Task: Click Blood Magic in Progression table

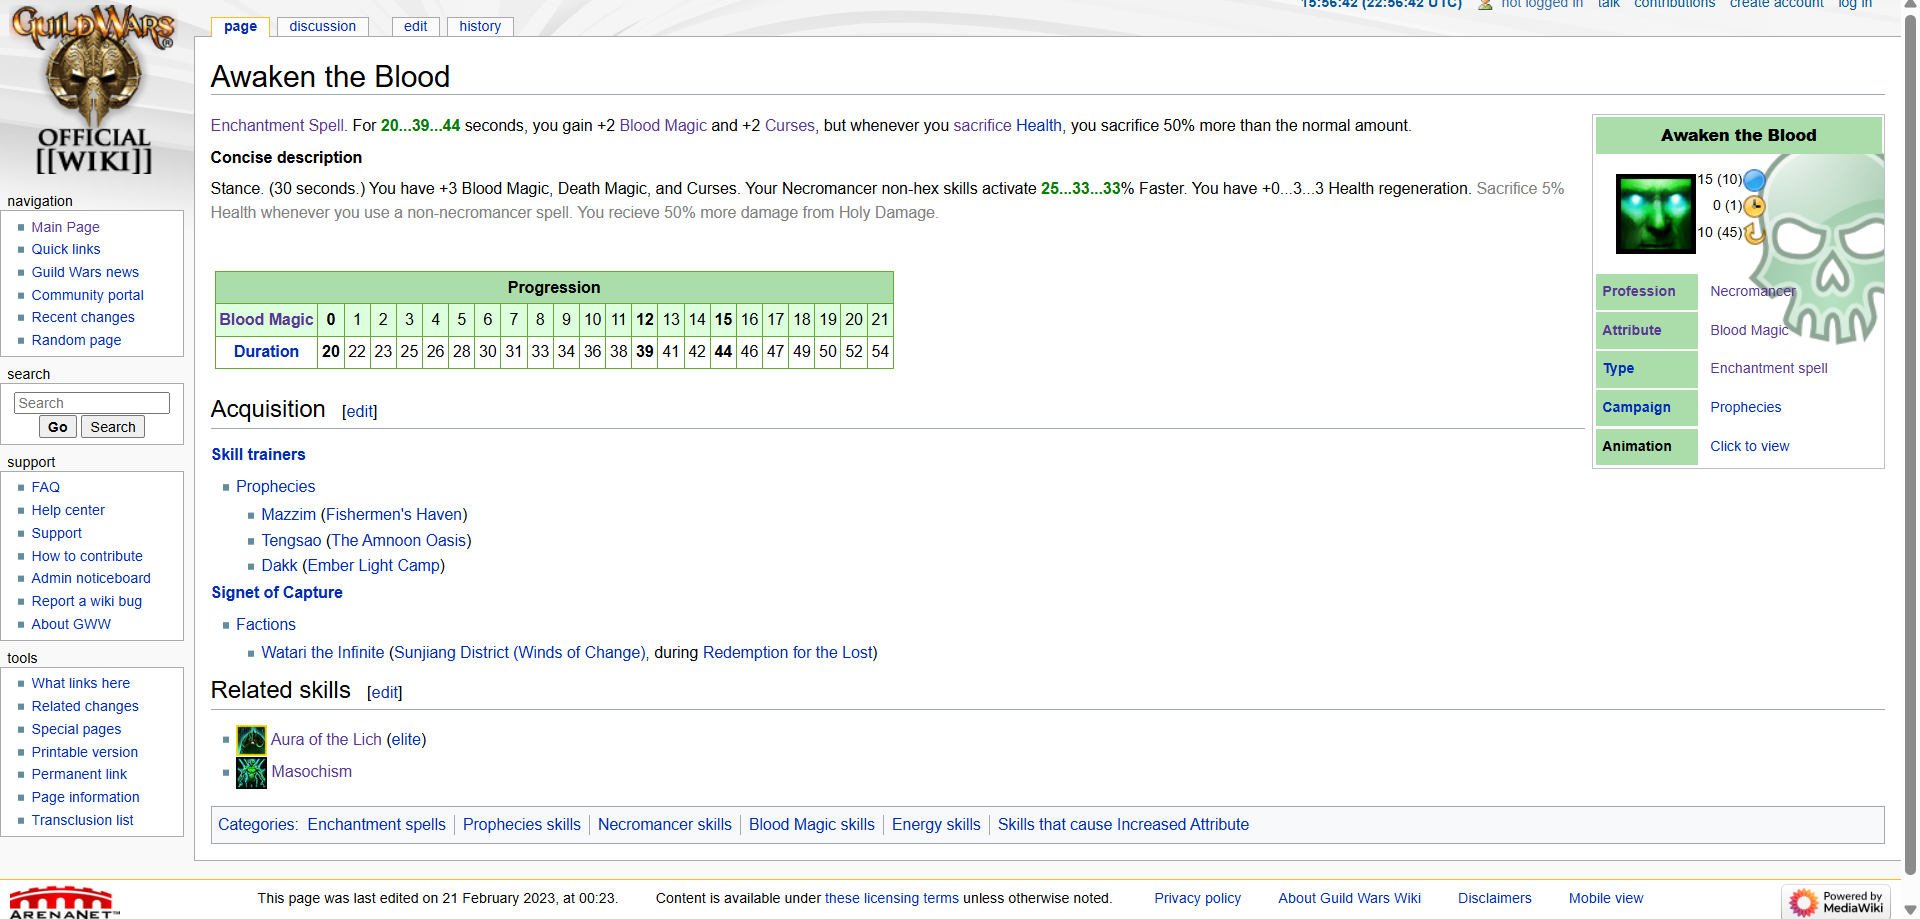Action: tap(266, 319)
